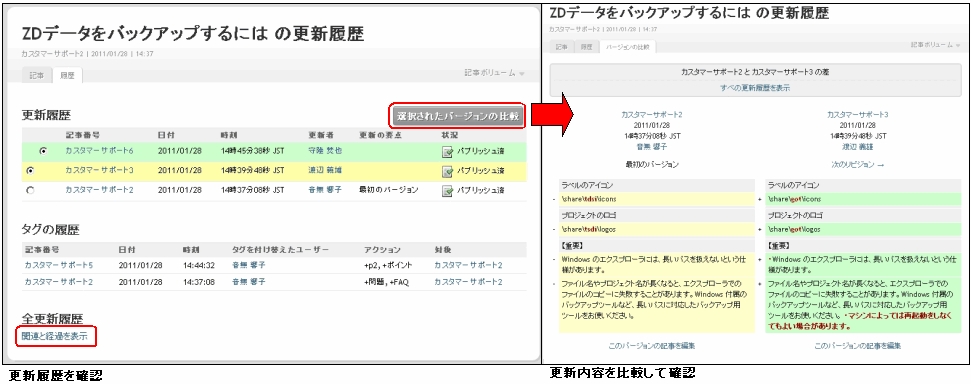
Task: Click +p2, +ポイント action cell
Action: click(x=388, y=266)
